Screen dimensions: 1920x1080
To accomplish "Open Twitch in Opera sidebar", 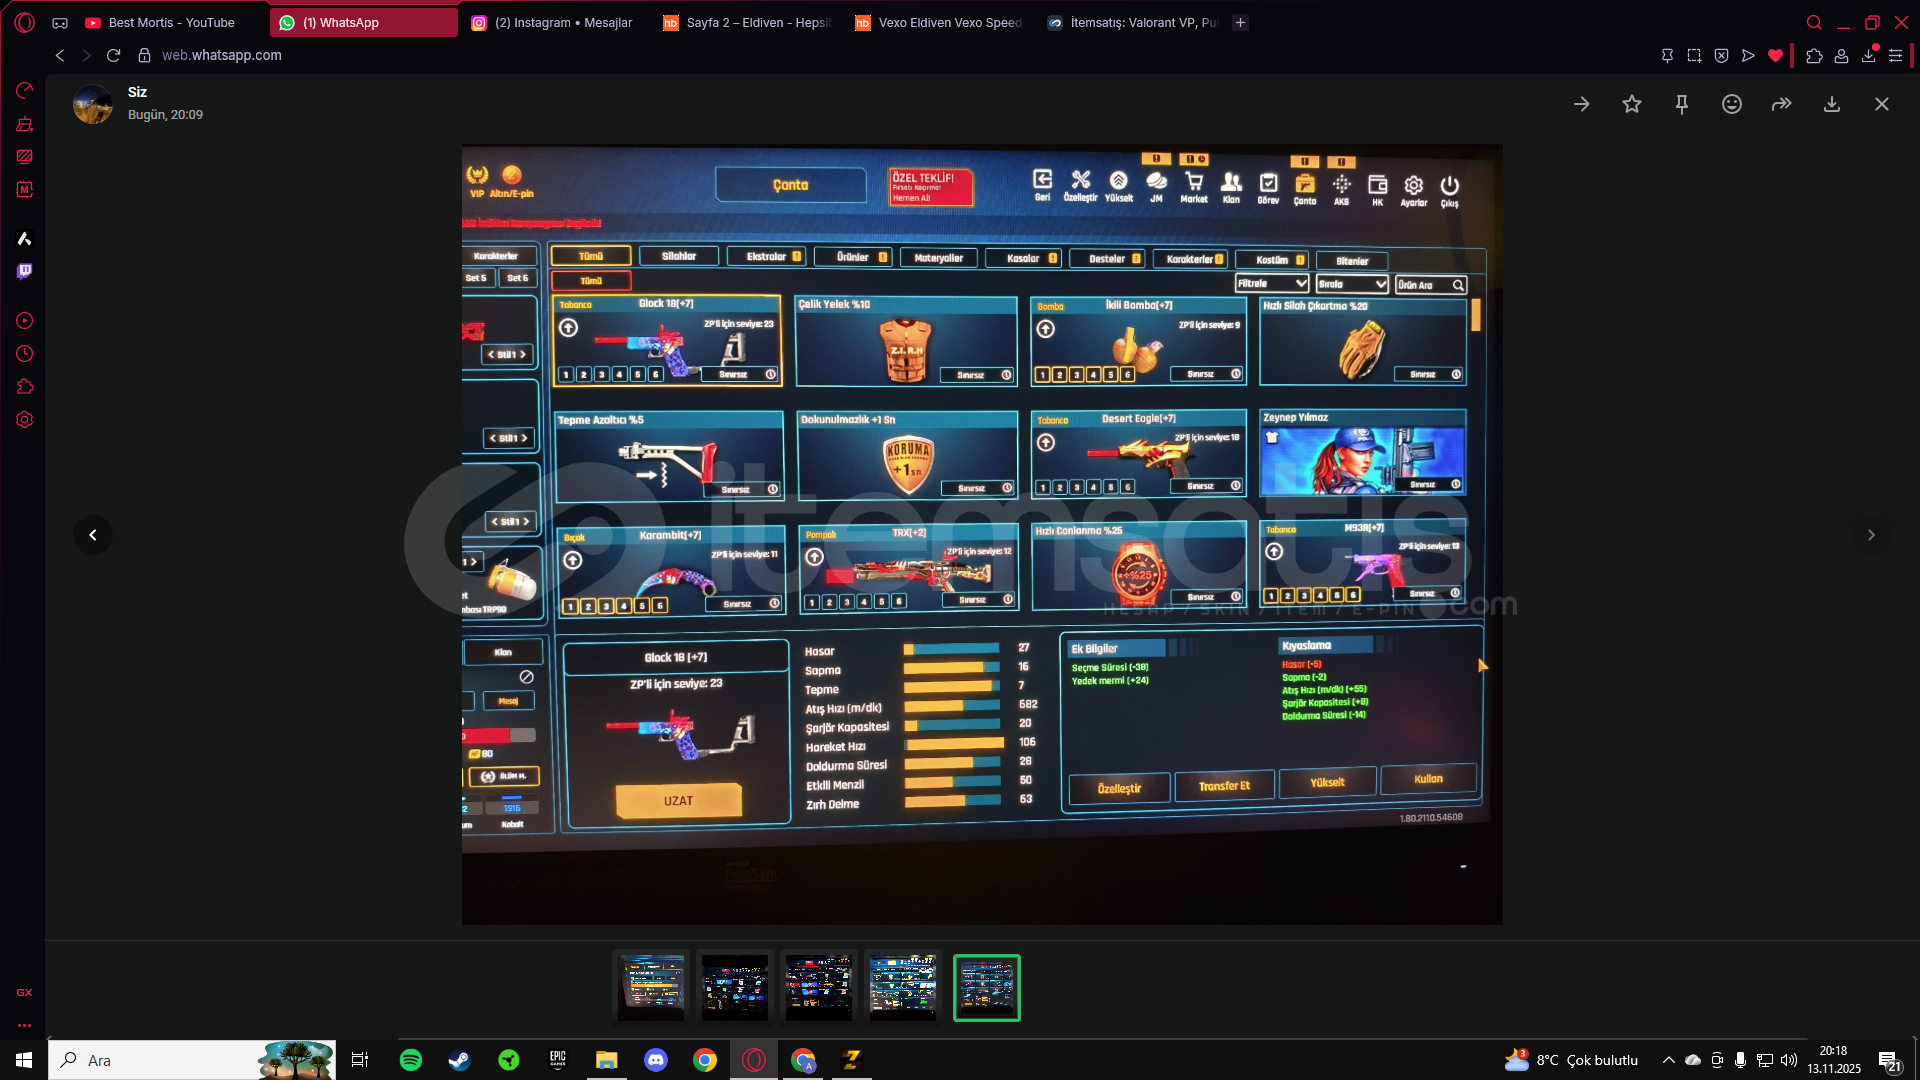I will [x=25, y=271].
